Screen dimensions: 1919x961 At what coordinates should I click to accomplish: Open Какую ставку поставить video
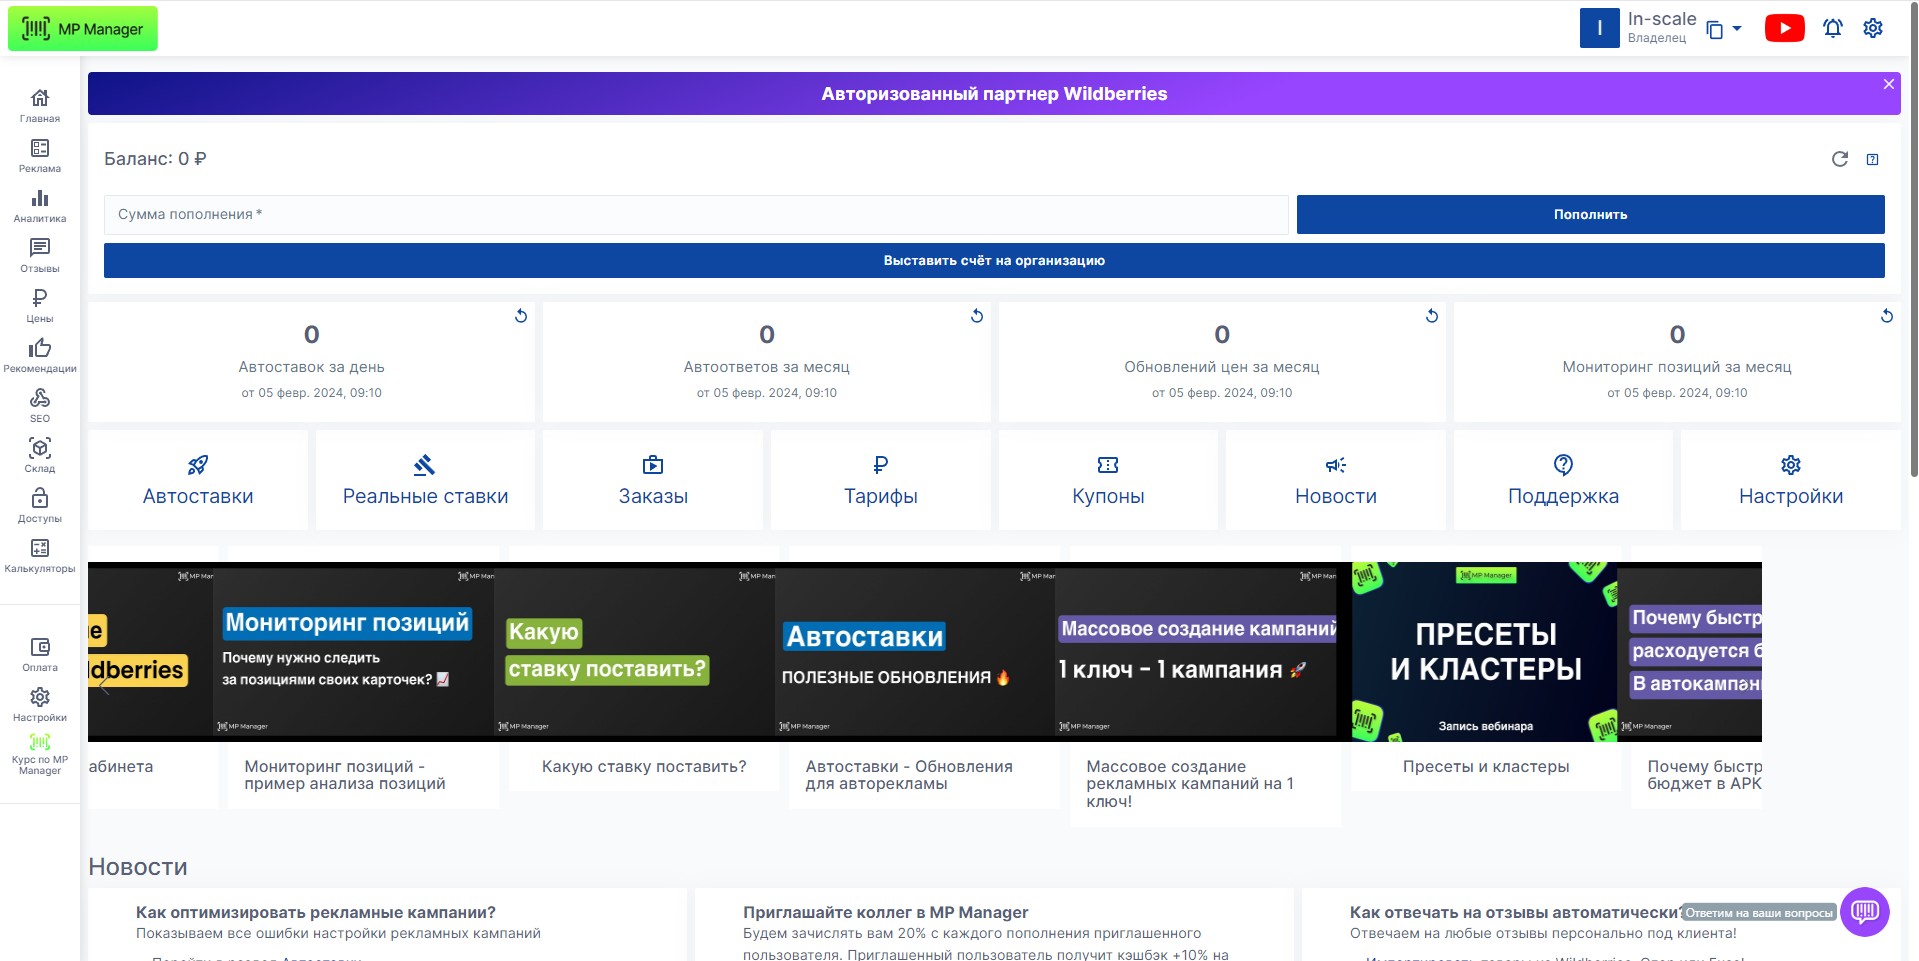[634, 652]
